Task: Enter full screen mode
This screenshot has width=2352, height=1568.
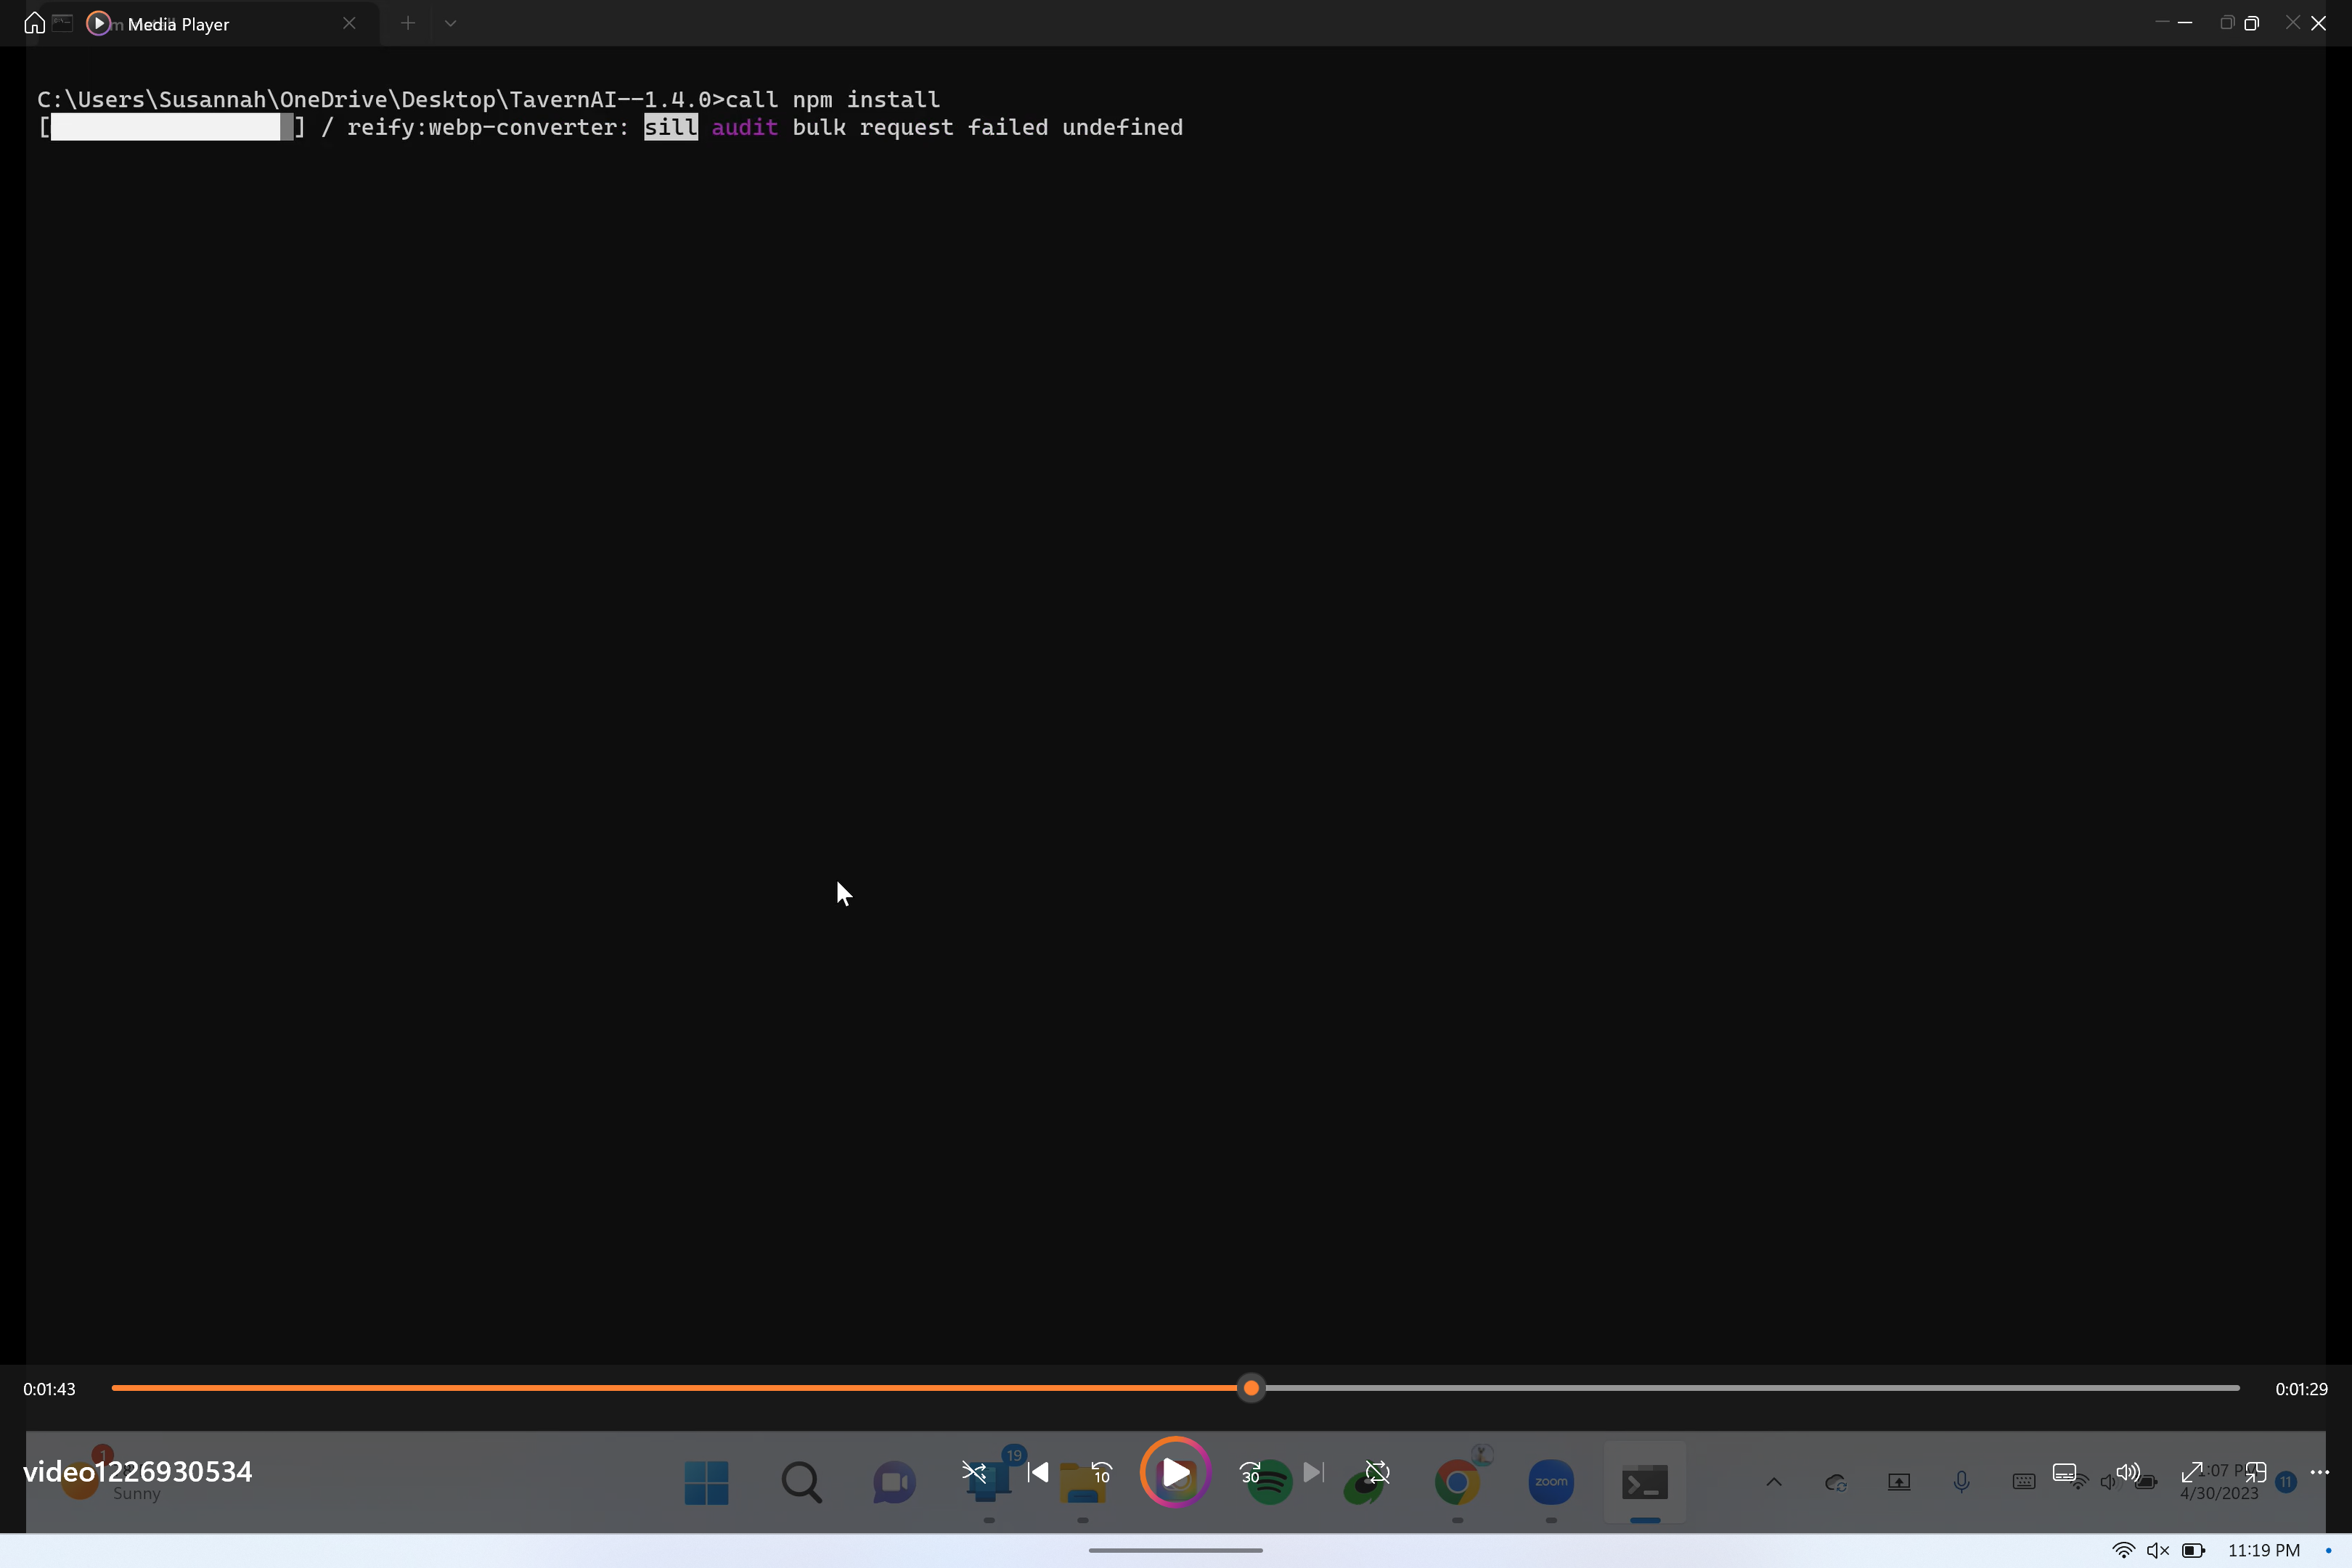Action: click(x=2191, y=1472)
